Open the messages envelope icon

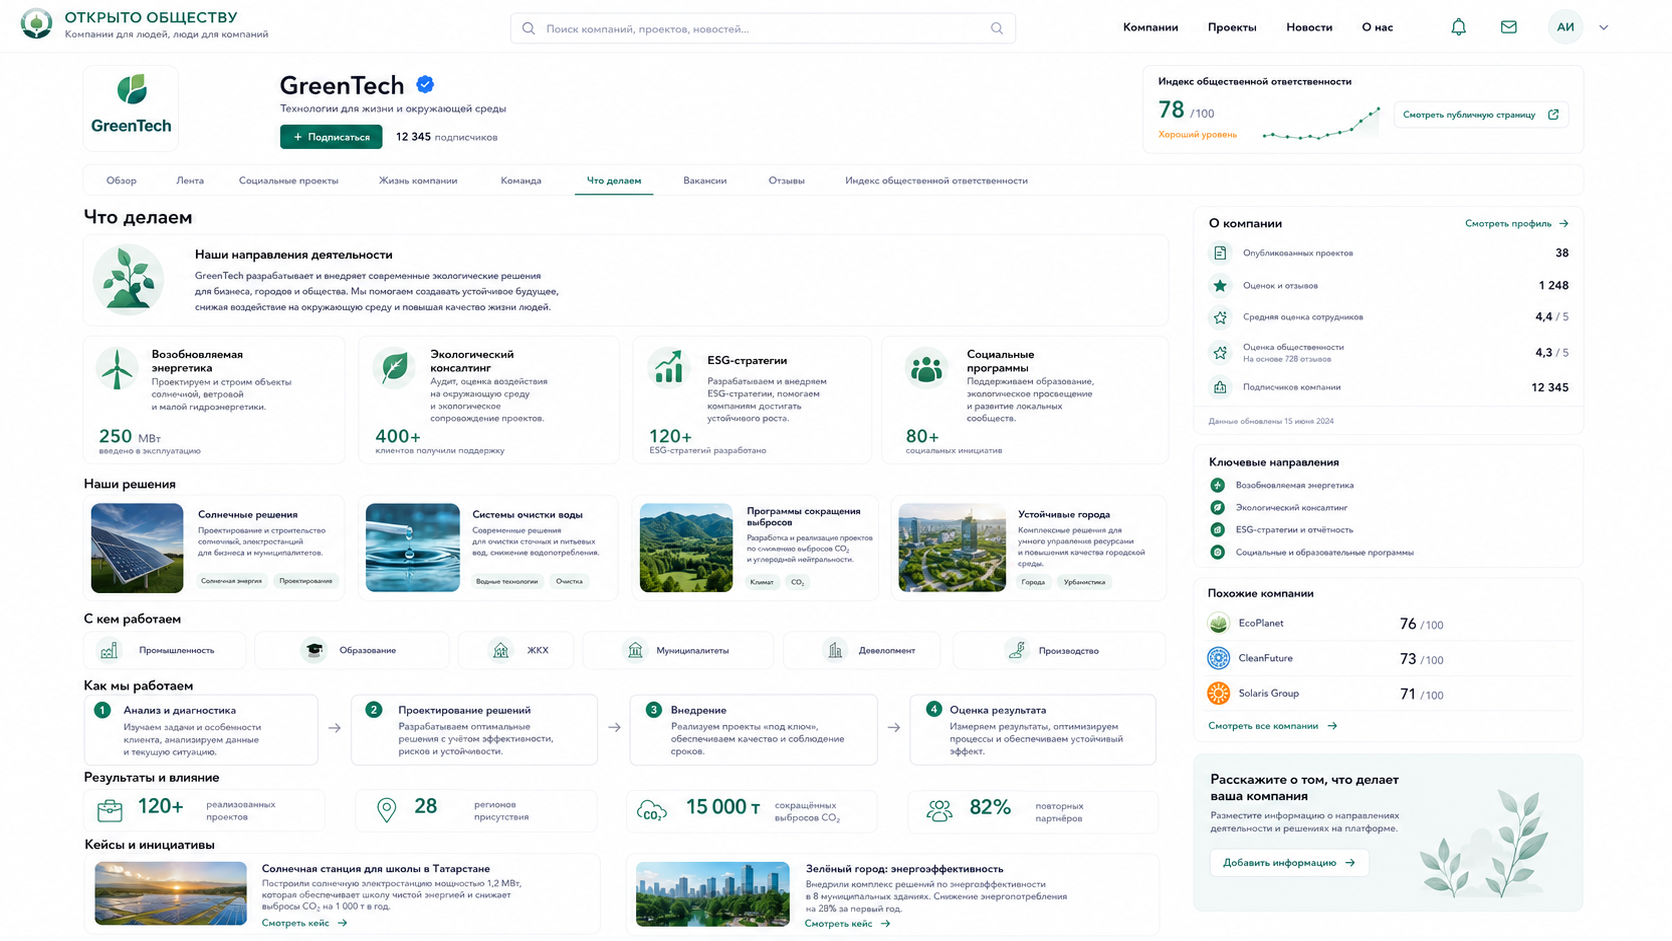[1509, 27]
